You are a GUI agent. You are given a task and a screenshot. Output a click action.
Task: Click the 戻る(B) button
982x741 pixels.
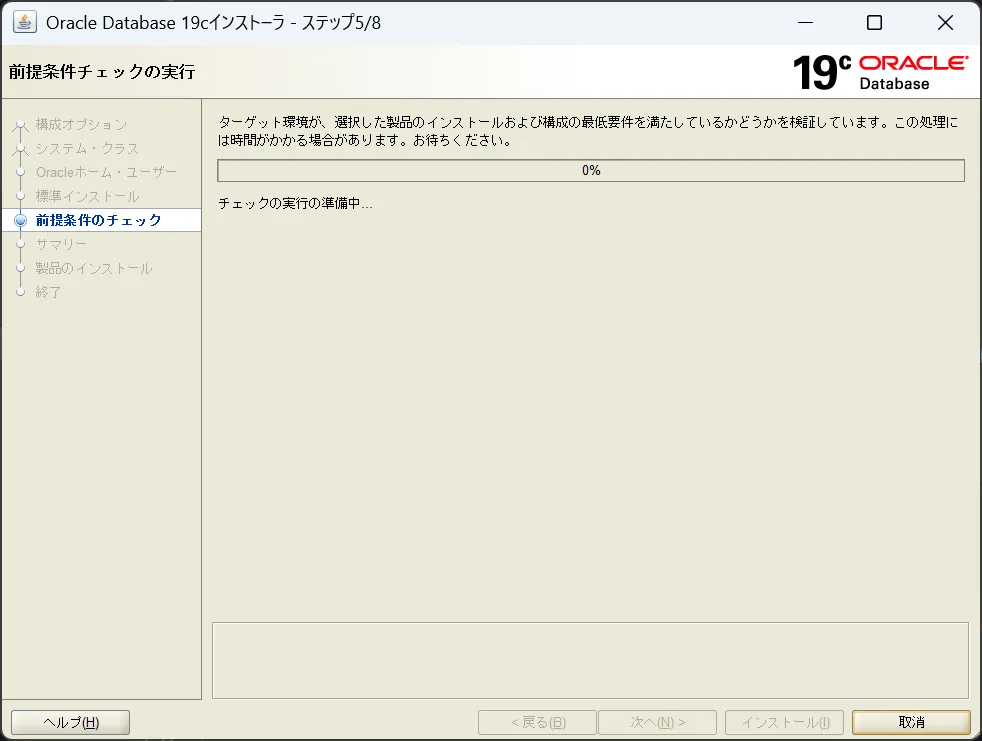pyautogui.click(x=537, y=722)
